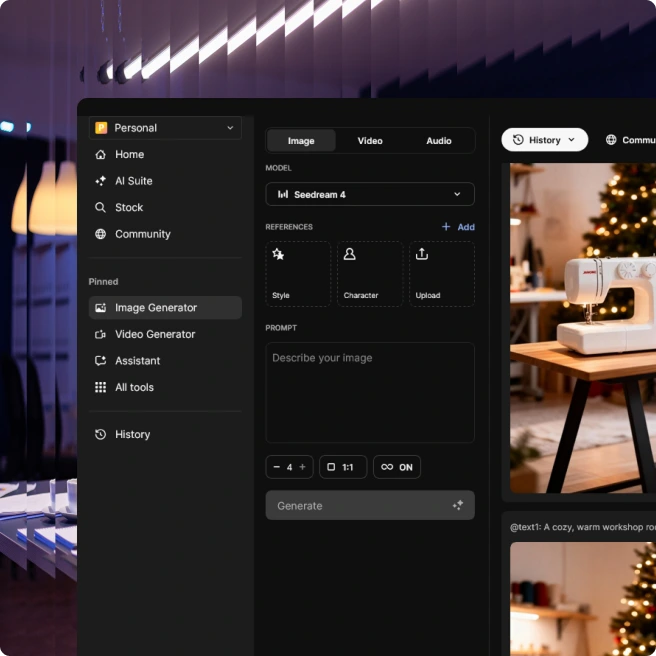Click the Generate button

click(370, 506)
